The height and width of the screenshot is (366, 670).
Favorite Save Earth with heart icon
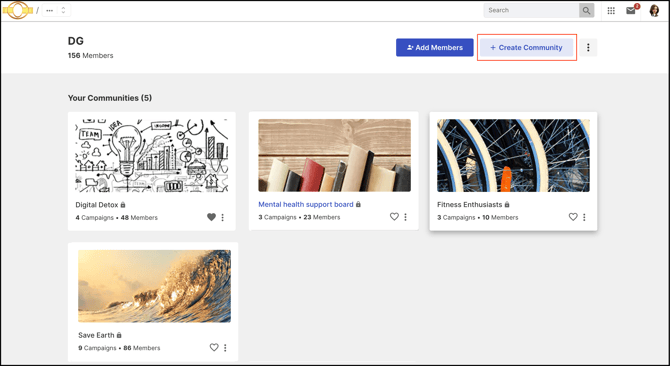point(214,348)
